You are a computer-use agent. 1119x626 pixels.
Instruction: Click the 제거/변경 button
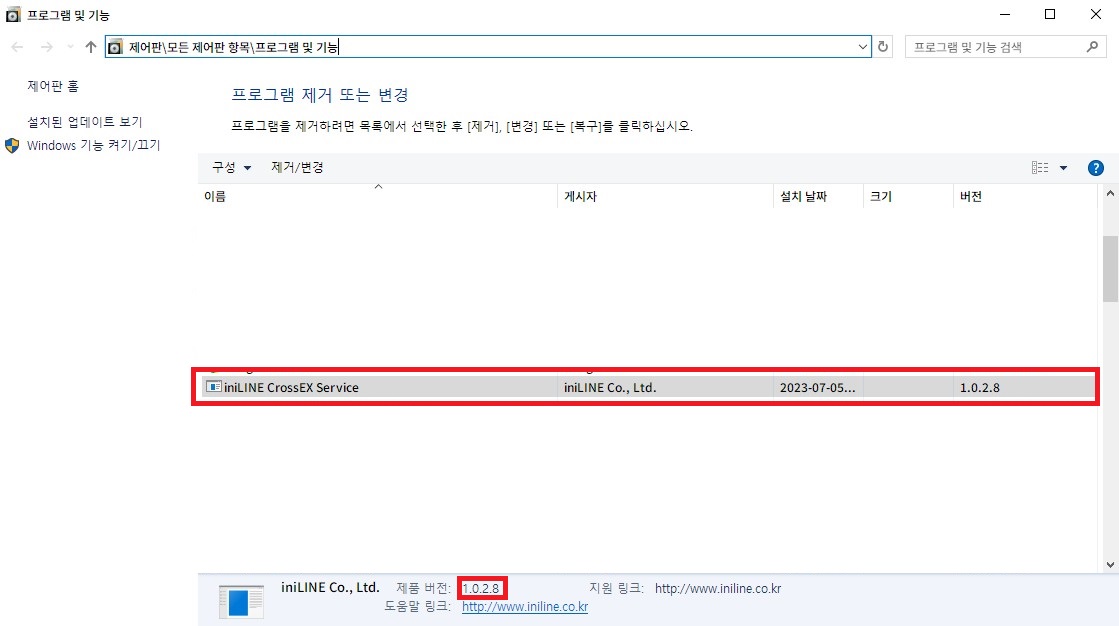[297, 168]
